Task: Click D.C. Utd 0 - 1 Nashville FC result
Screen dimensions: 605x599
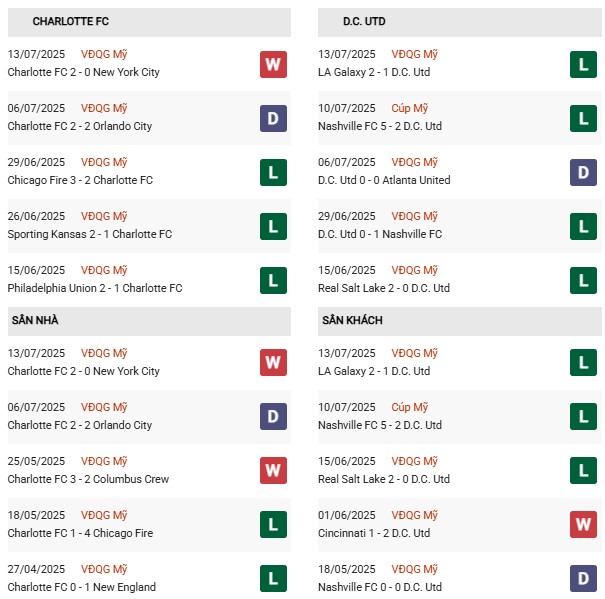Action: click(x=380, y=234)
